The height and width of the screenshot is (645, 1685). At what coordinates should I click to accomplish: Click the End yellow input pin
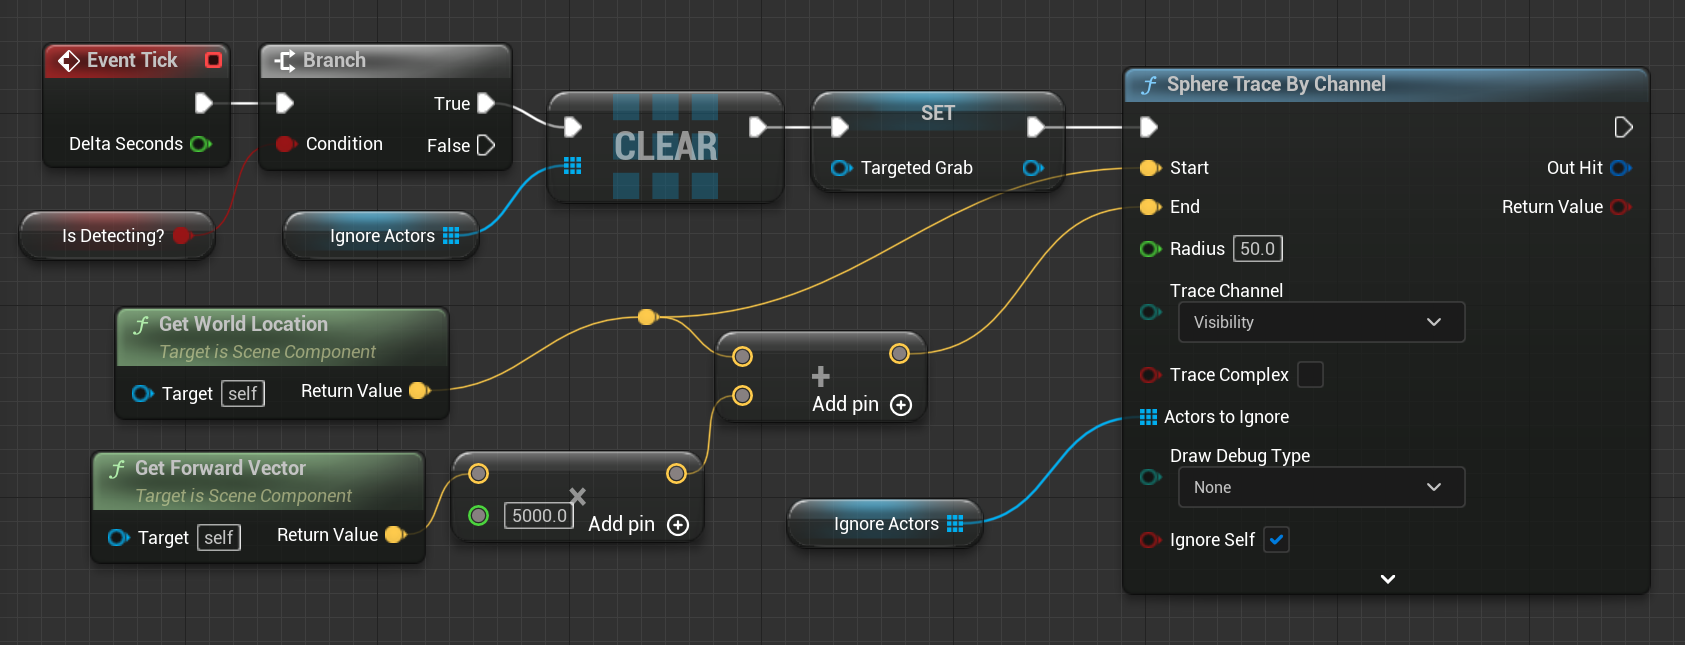[x=1150, y=207]
